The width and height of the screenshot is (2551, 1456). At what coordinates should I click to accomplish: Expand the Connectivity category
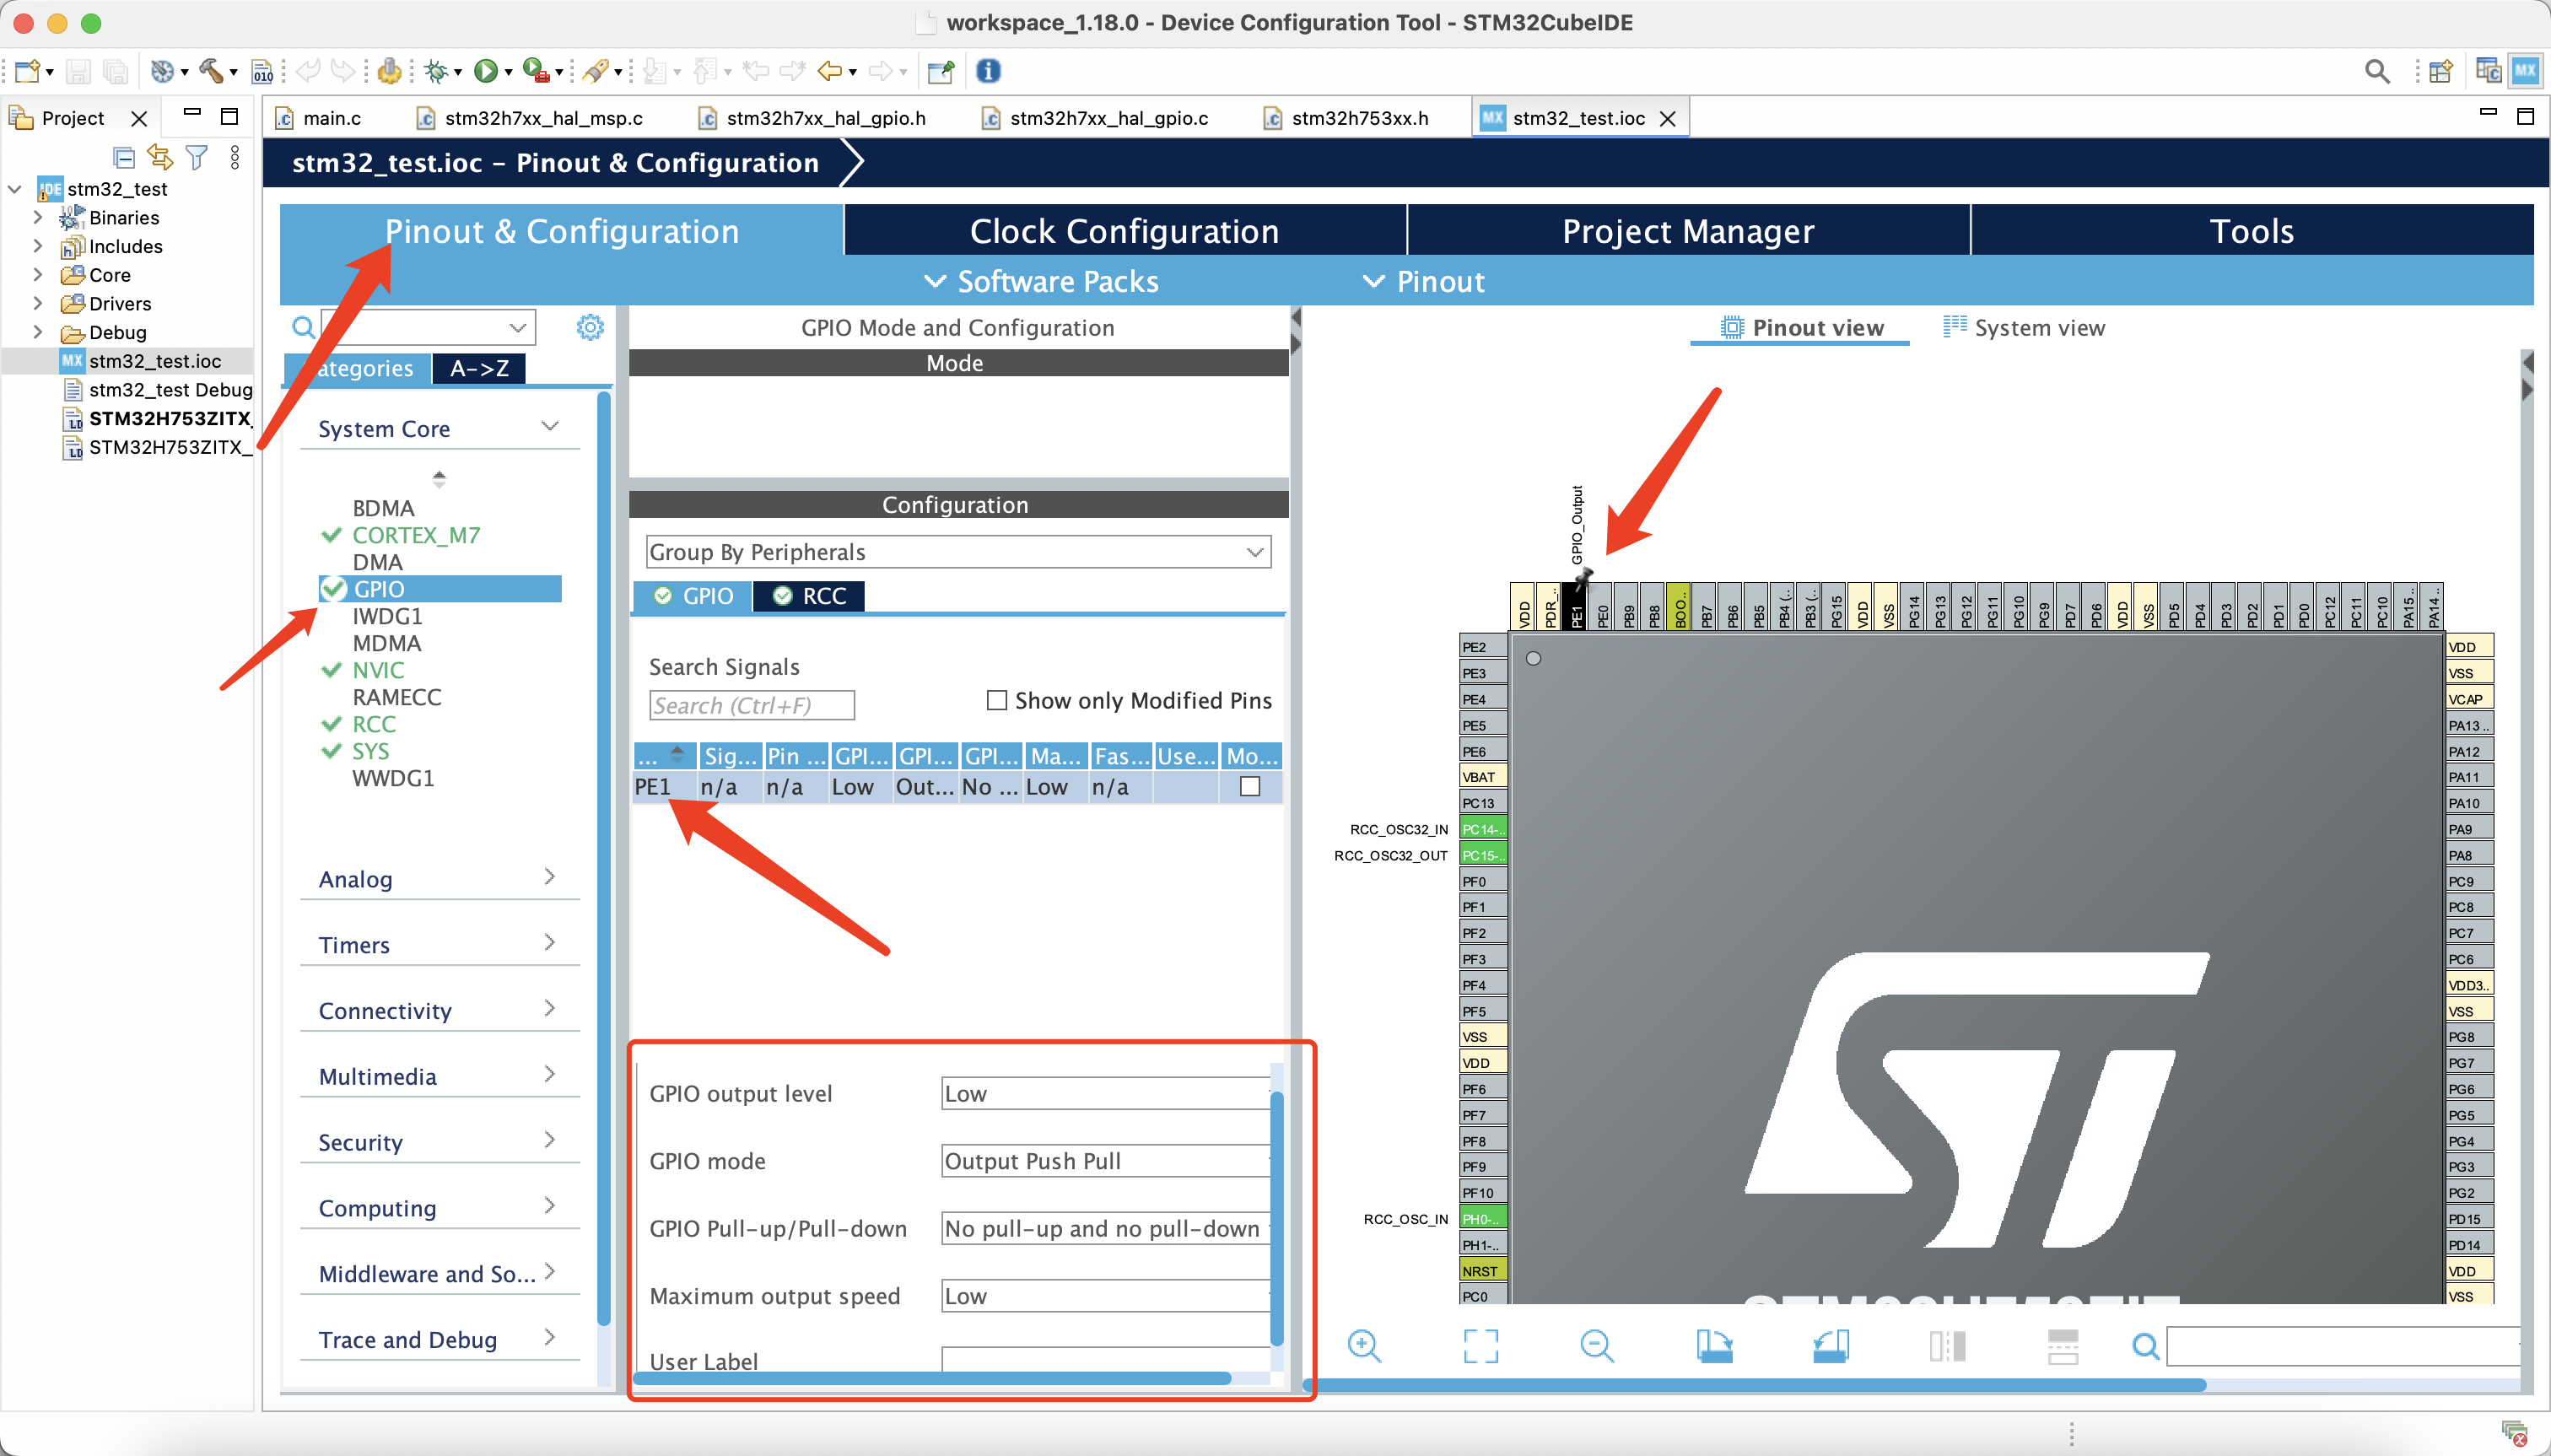(x=549, y=1008)
